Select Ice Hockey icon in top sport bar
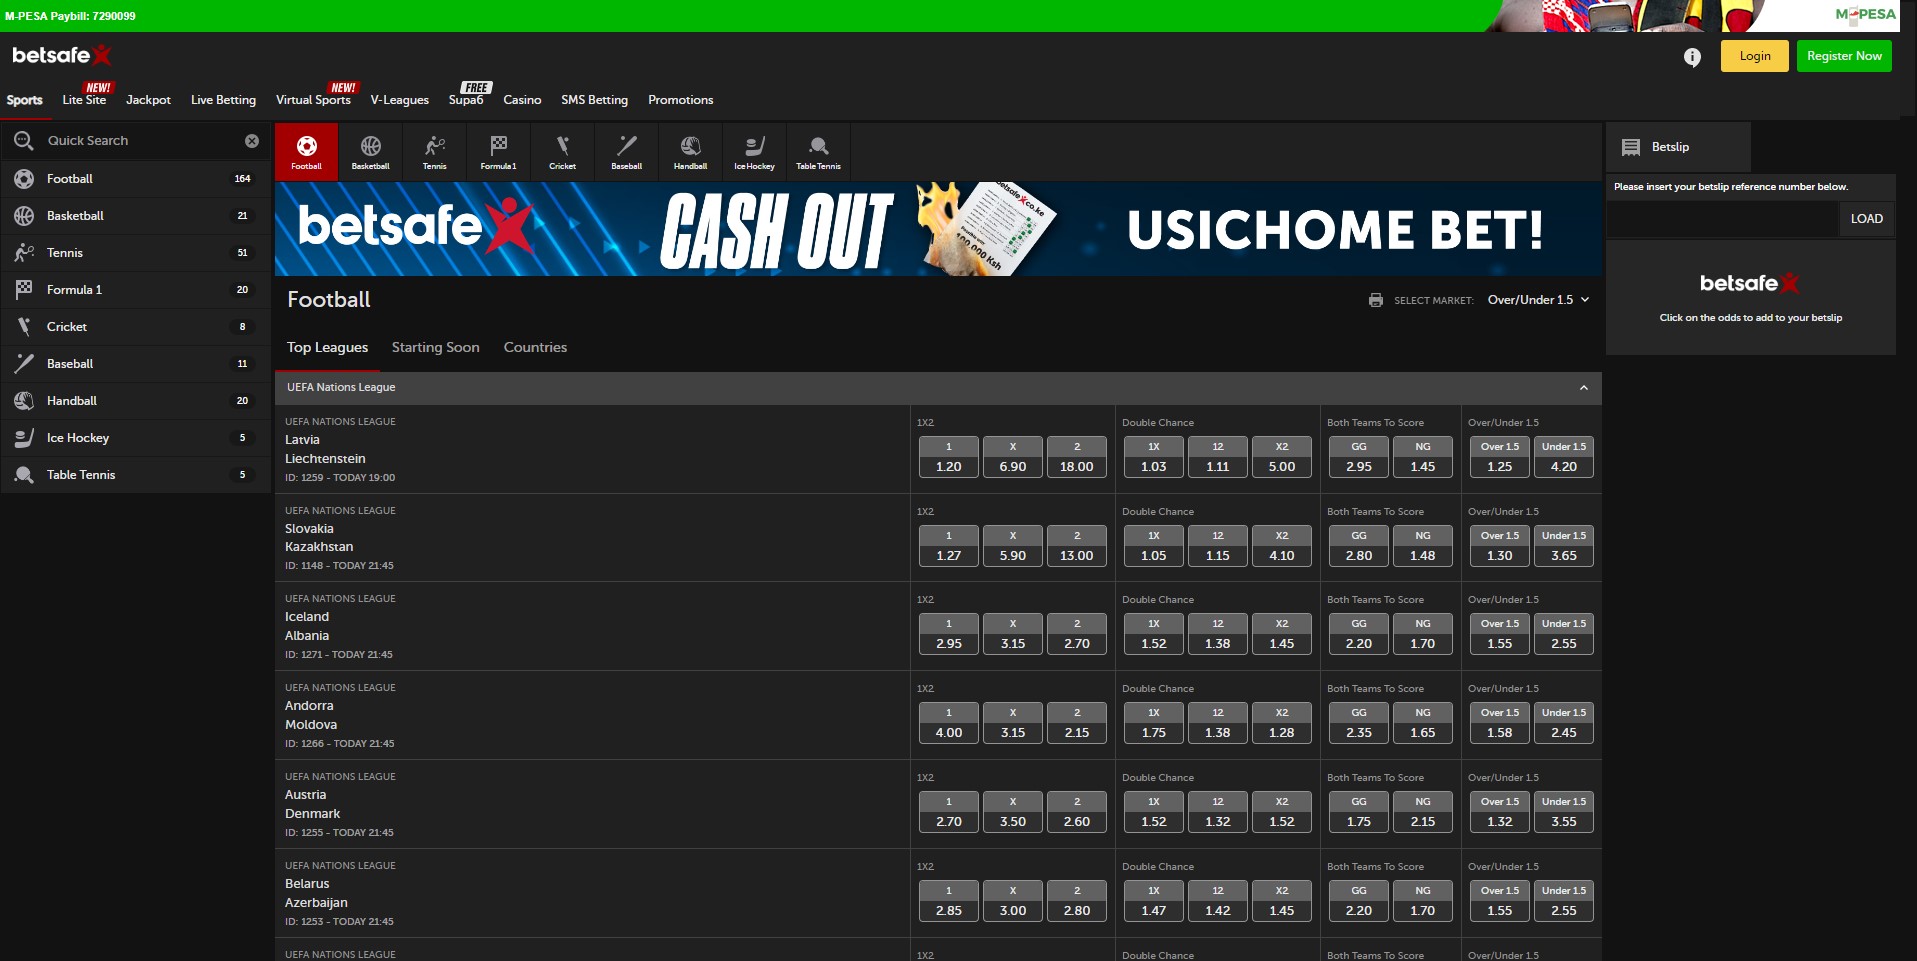This screenshot has height=961, width=1917. coord(754,152)
